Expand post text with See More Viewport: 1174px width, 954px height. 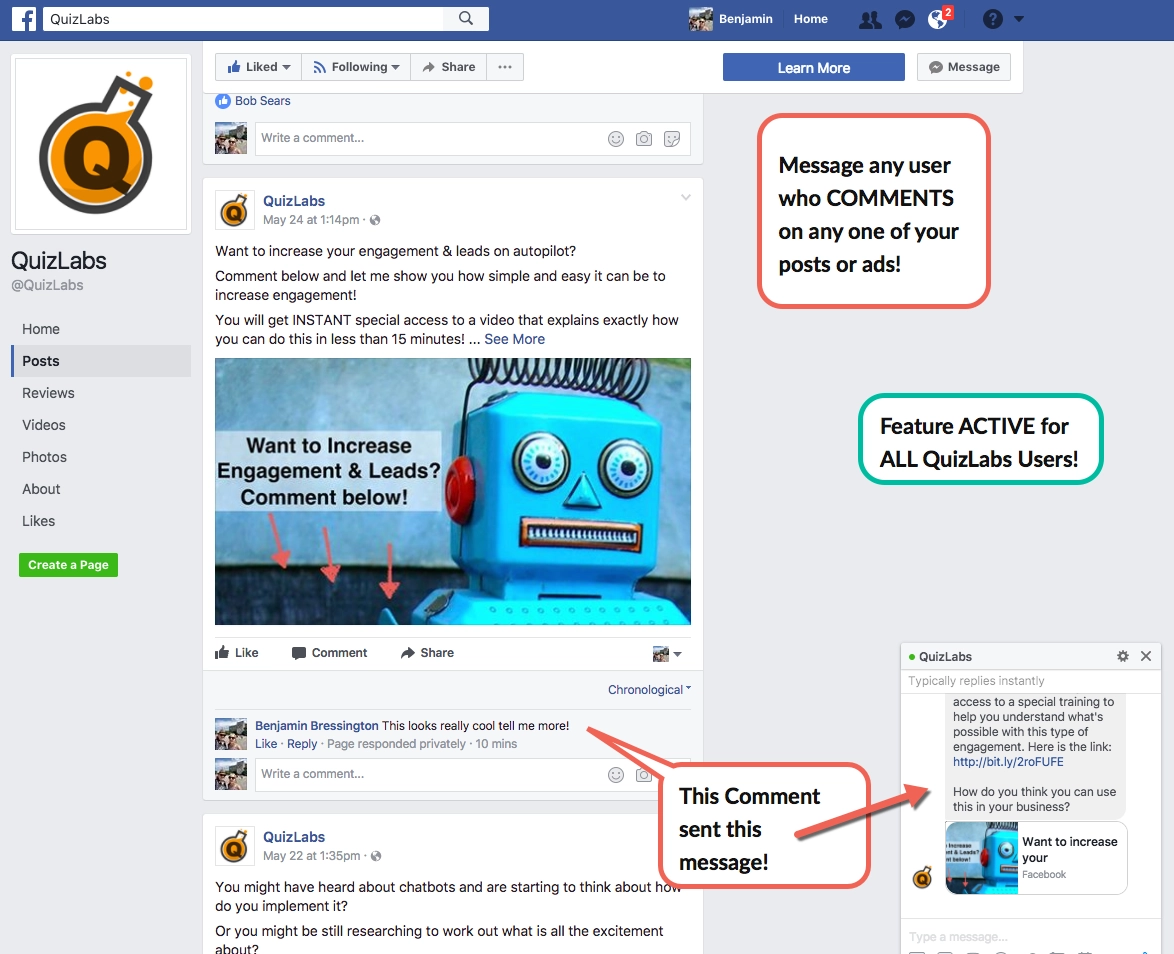[x=514, y=339]
